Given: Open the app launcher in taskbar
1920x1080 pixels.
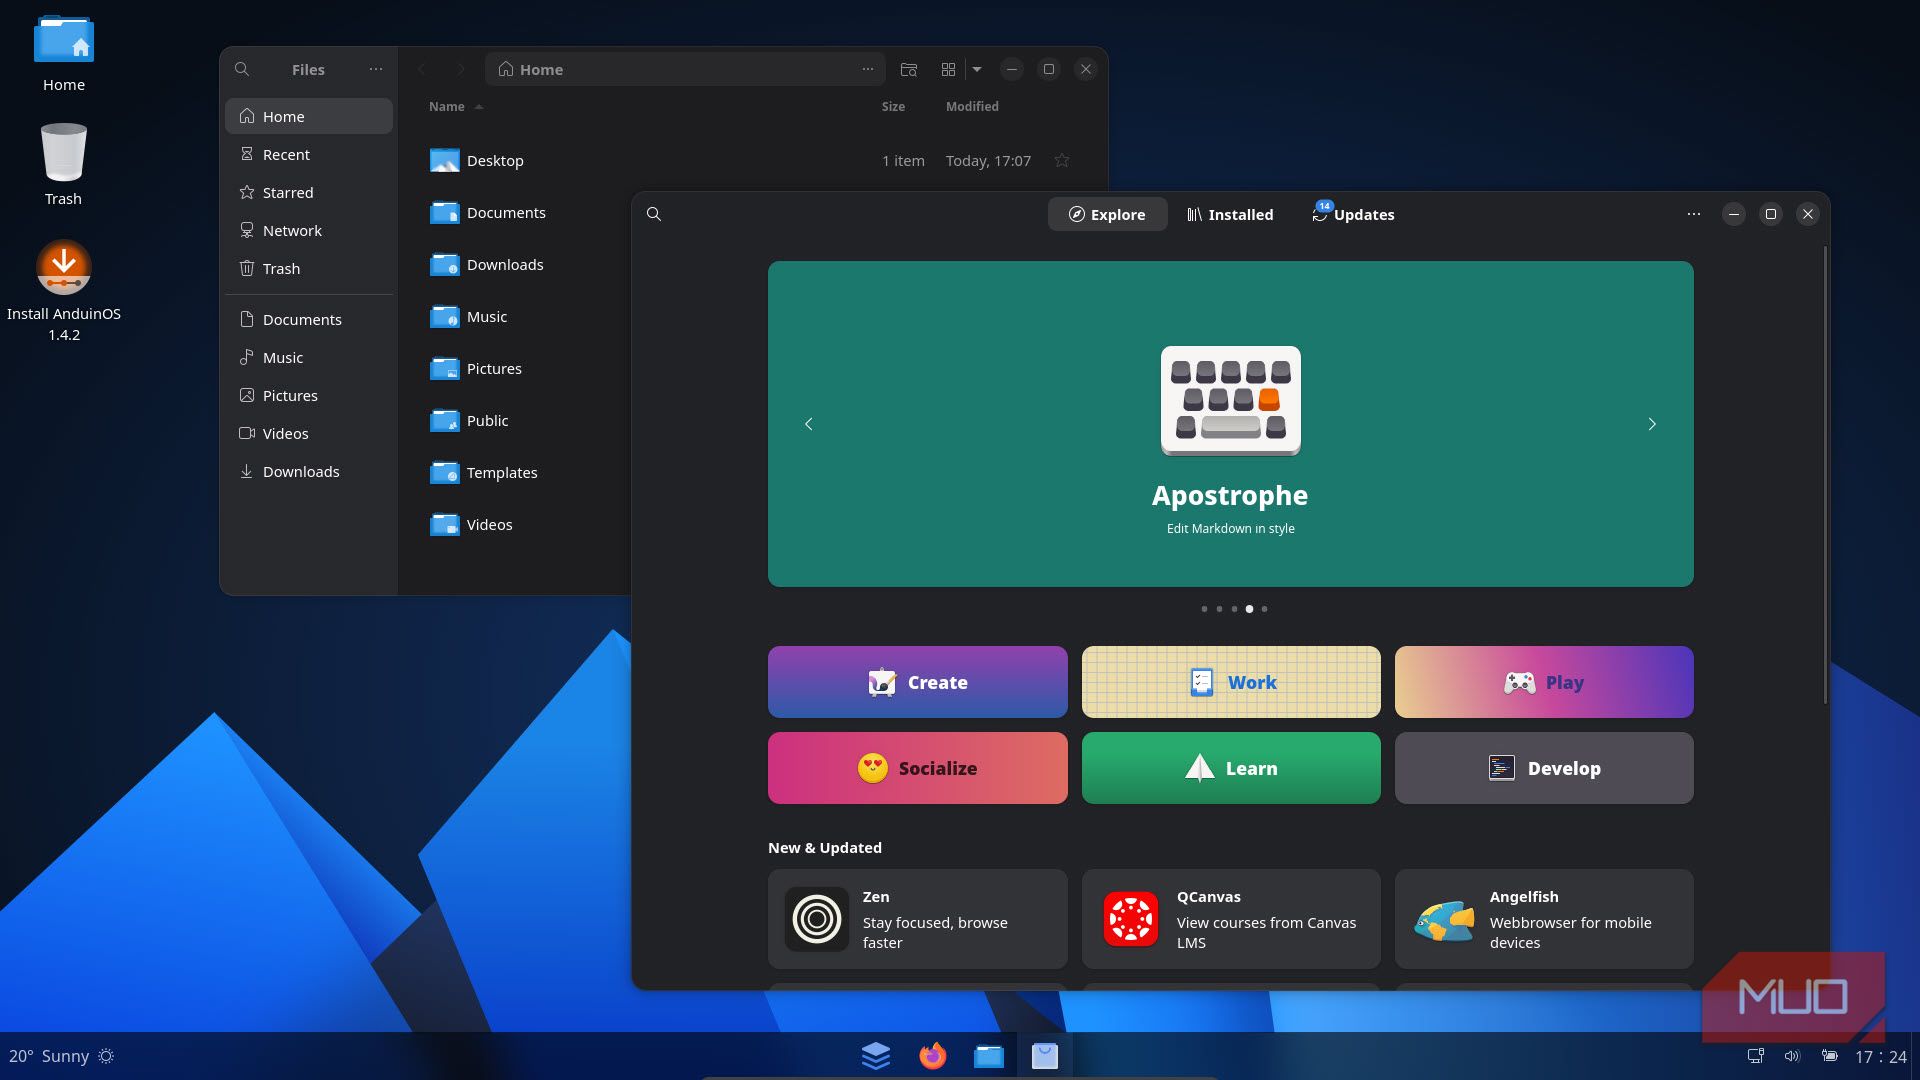Looking at the screenshot, I should [876, 1056].
